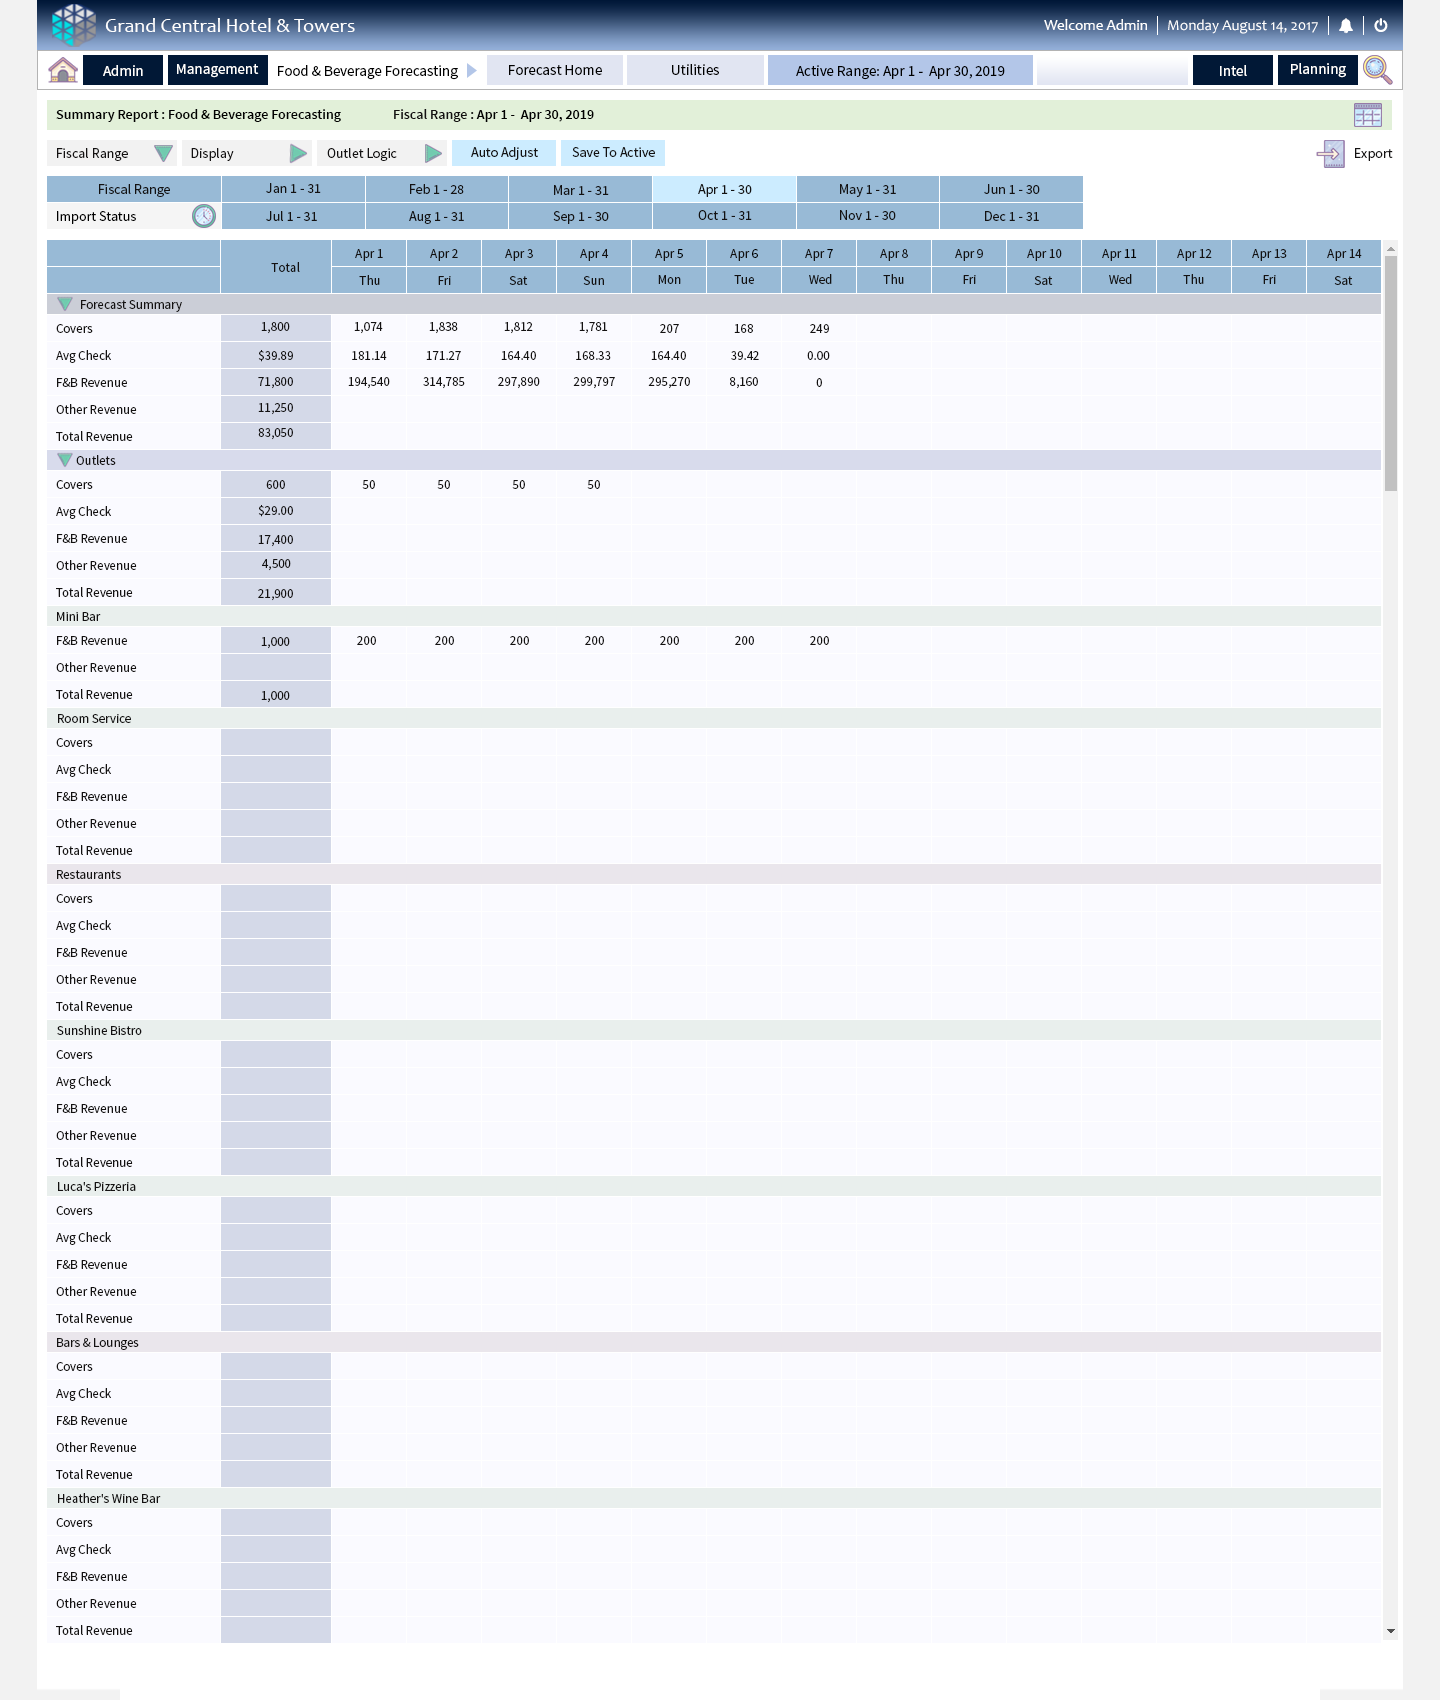This screenshot has width=1440, height=1700.
Task: Open the Utilities tab
Action: click(695, 70)
